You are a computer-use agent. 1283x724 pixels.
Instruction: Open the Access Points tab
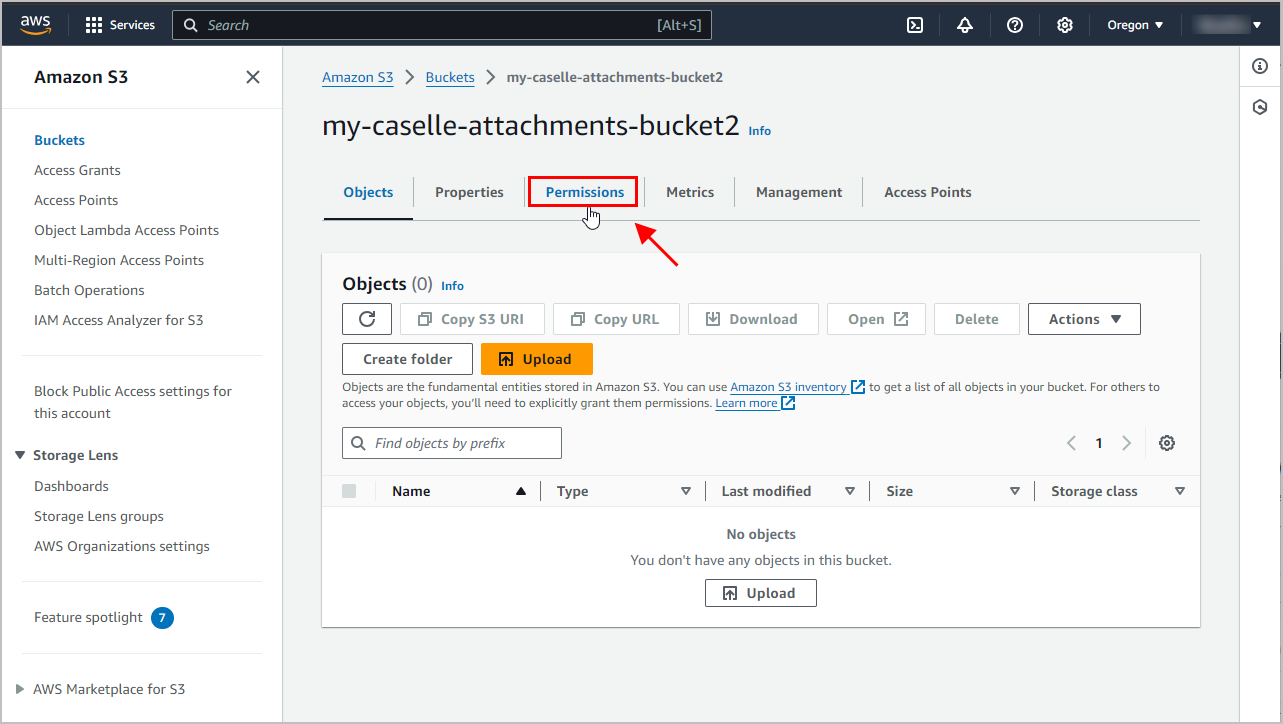[928, 192]
